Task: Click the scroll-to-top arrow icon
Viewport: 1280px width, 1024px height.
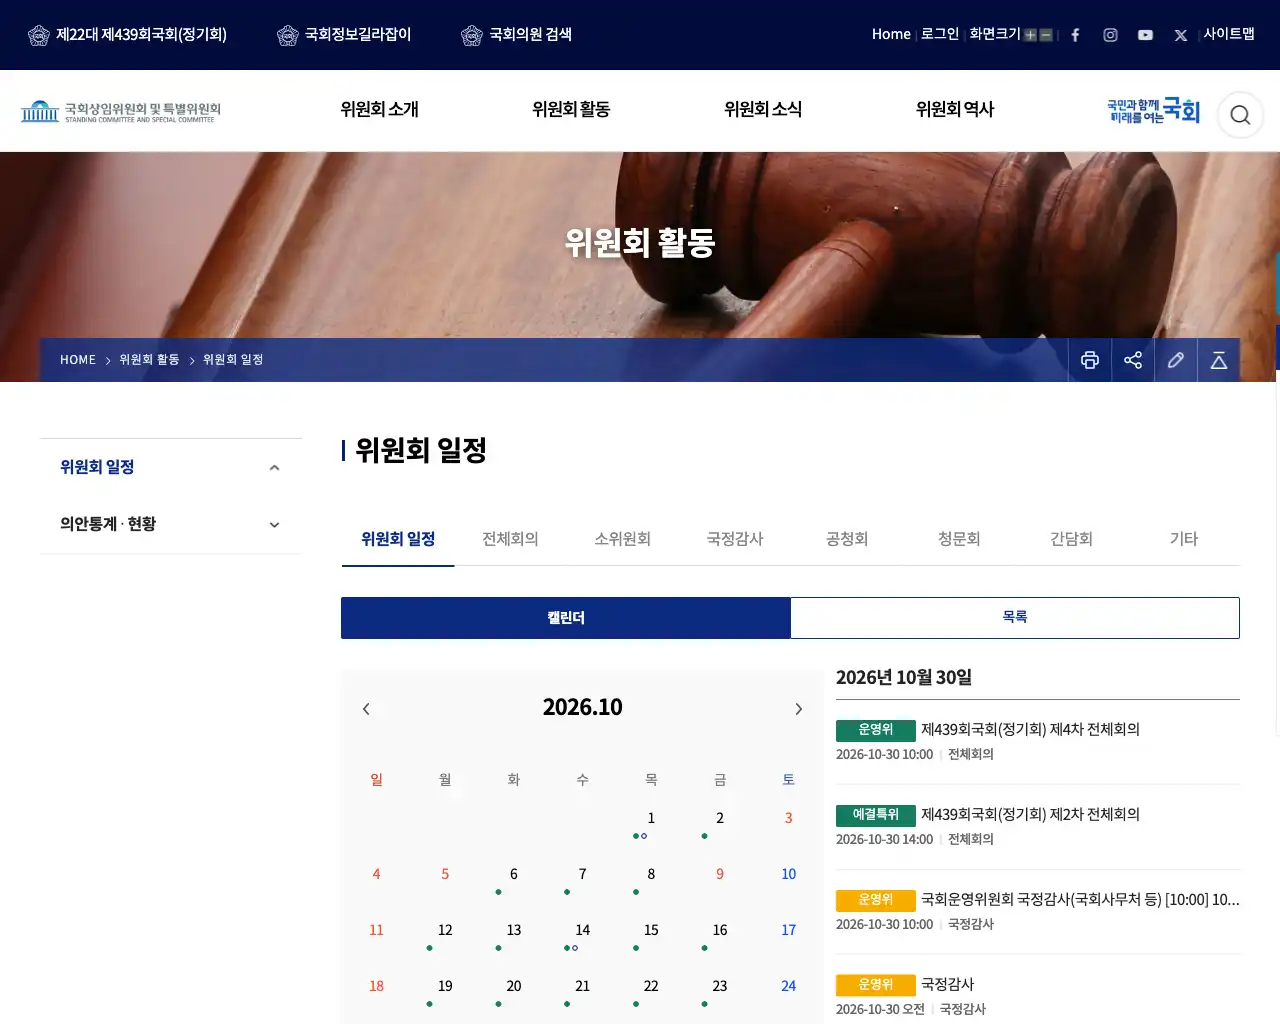Action: click(1219, 360)
